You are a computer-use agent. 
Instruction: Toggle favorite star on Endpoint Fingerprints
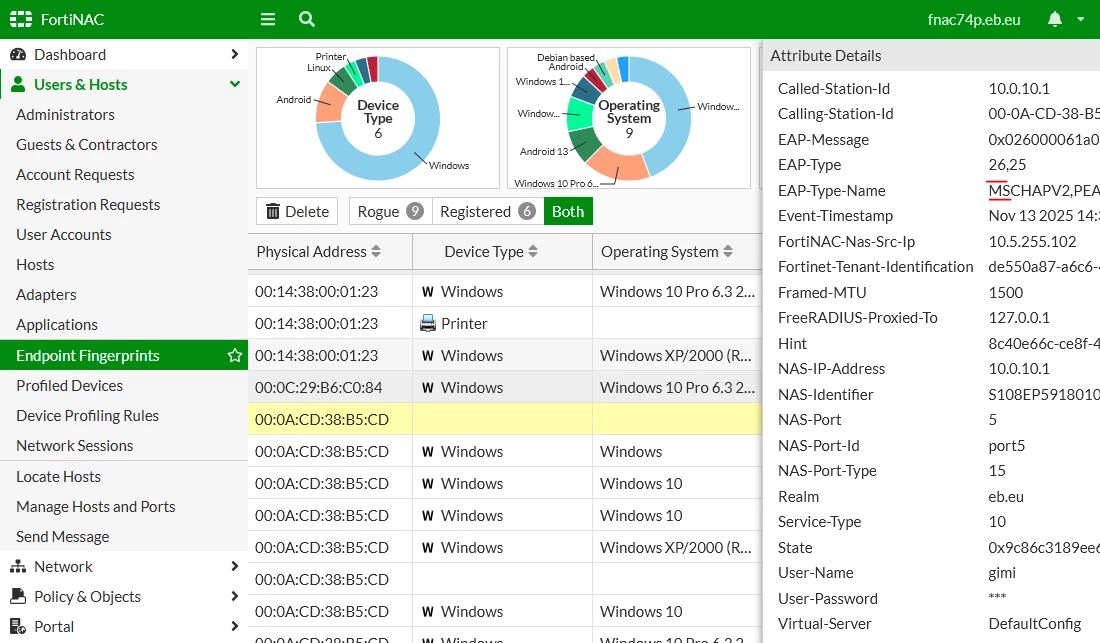[234, 355]
